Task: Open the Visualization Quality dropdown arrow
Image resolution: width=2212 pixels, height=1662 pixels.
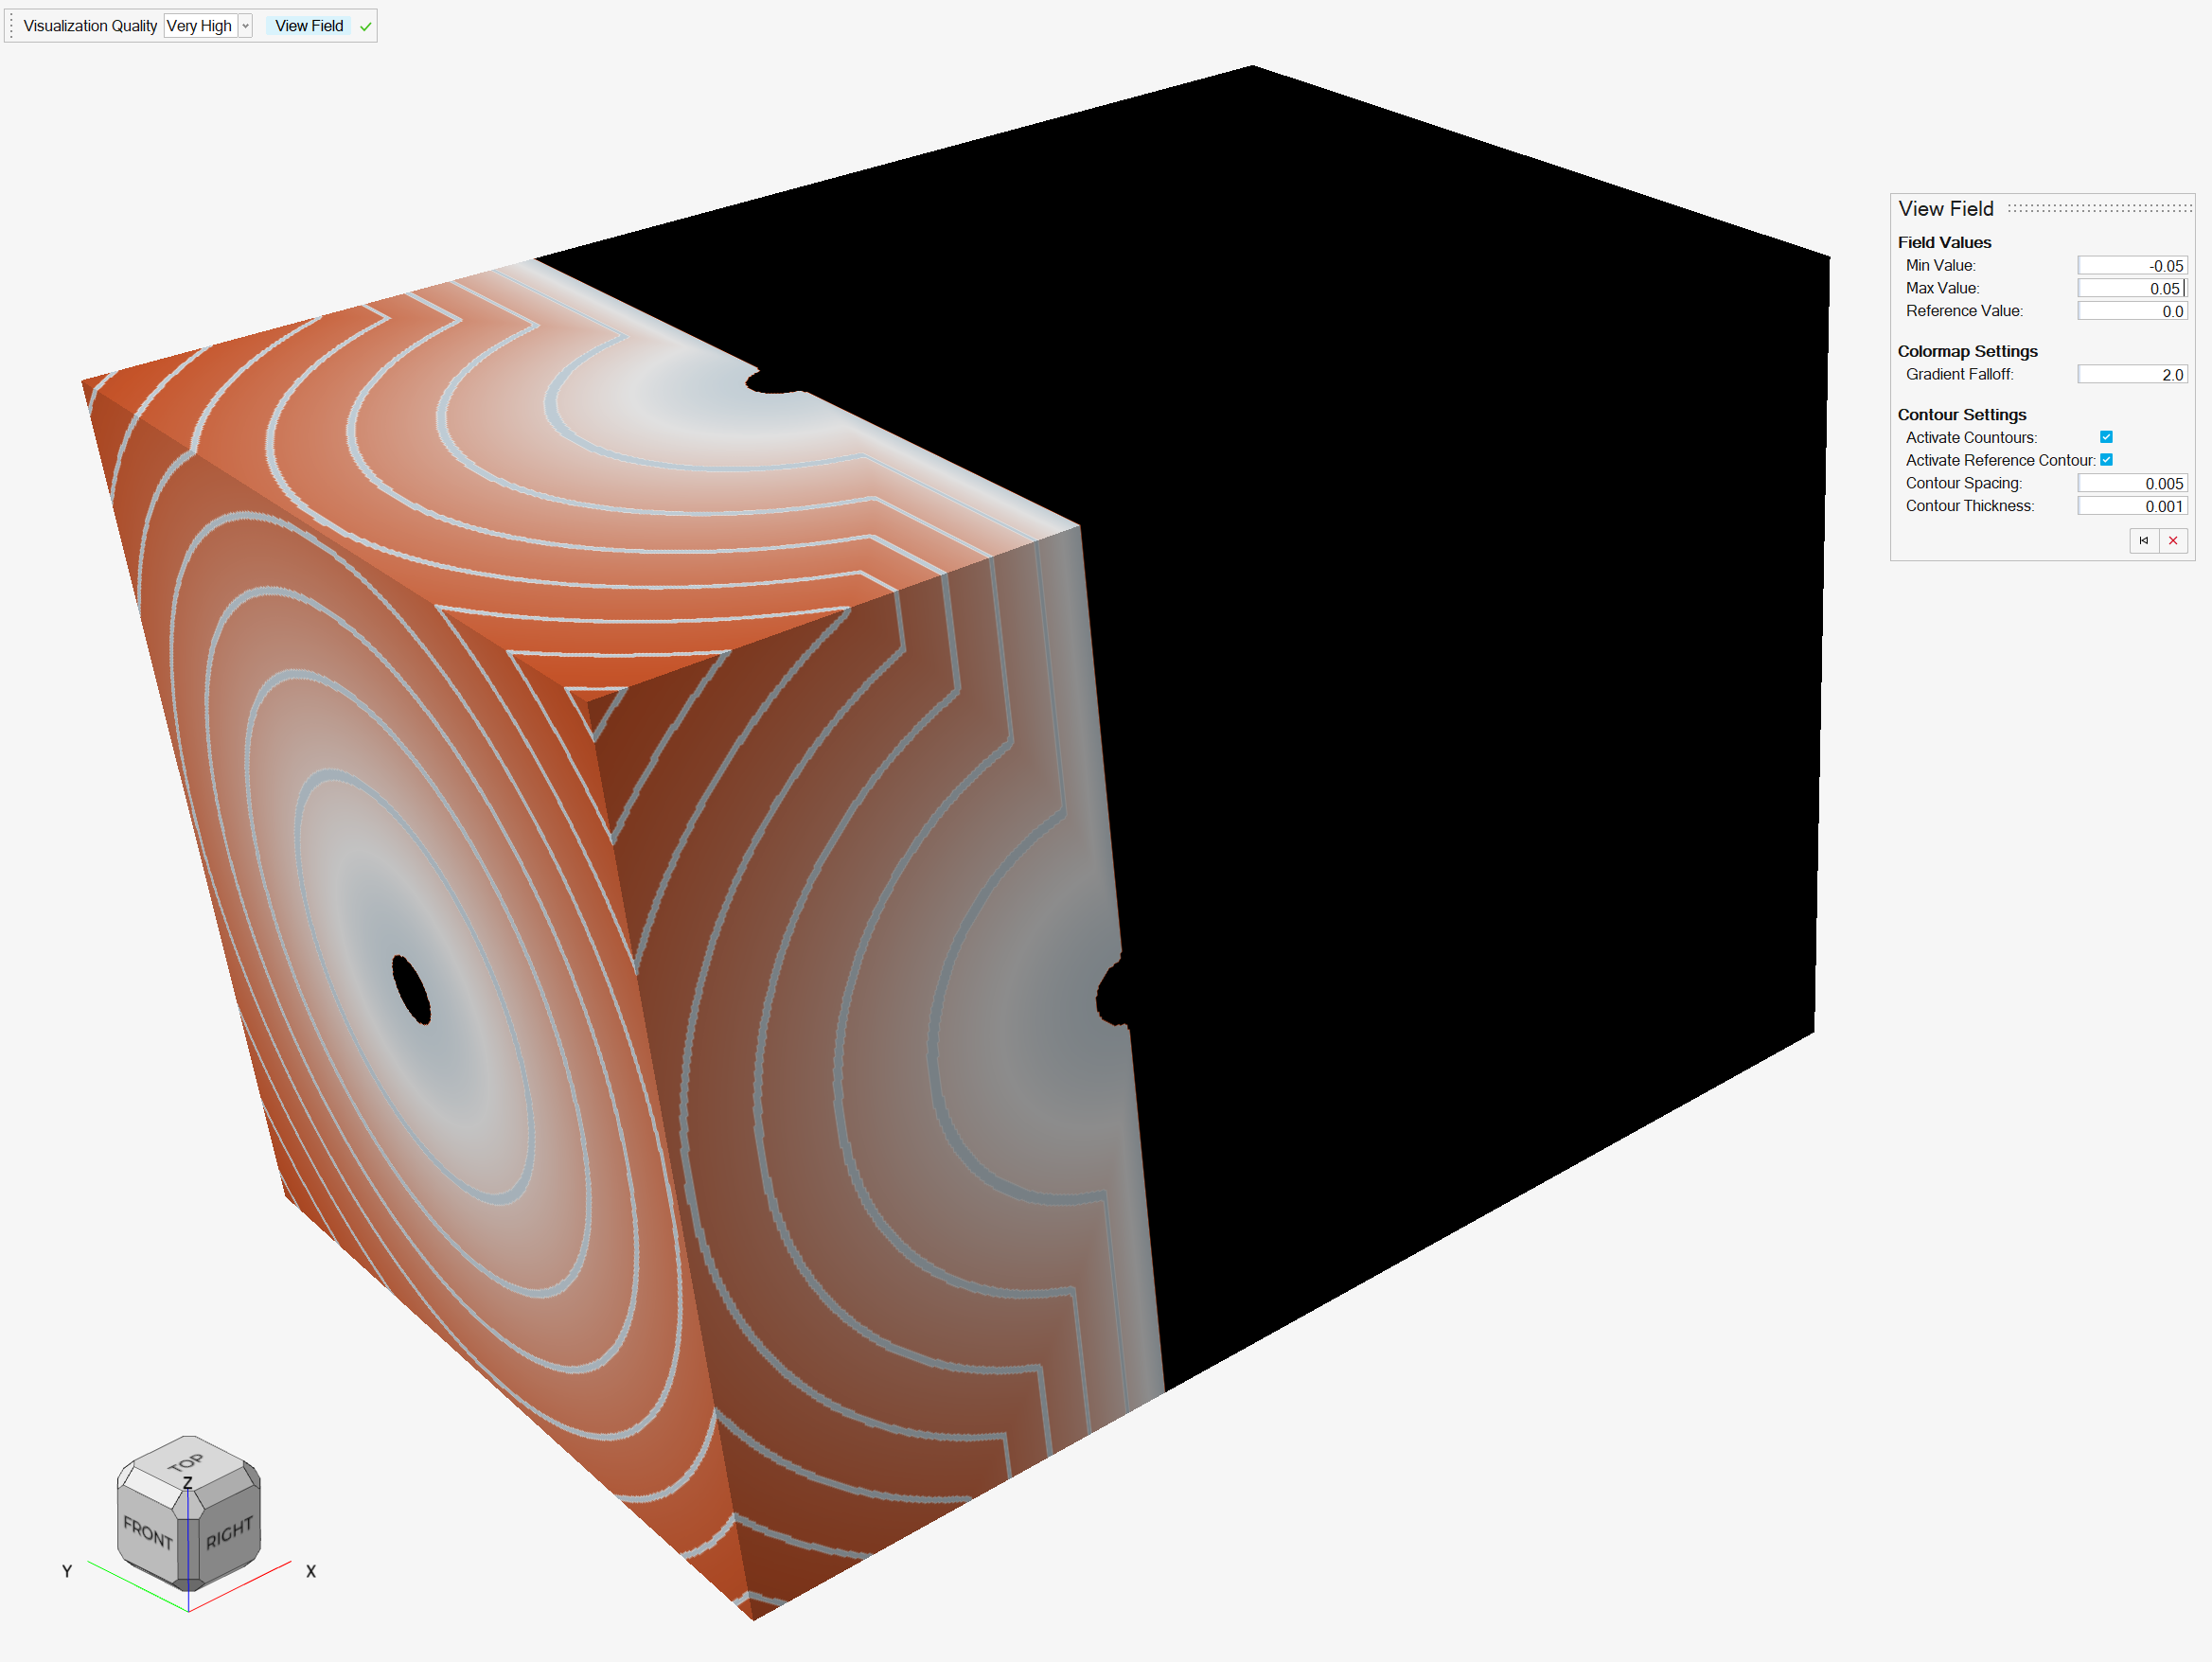Action: coord(245,27)
